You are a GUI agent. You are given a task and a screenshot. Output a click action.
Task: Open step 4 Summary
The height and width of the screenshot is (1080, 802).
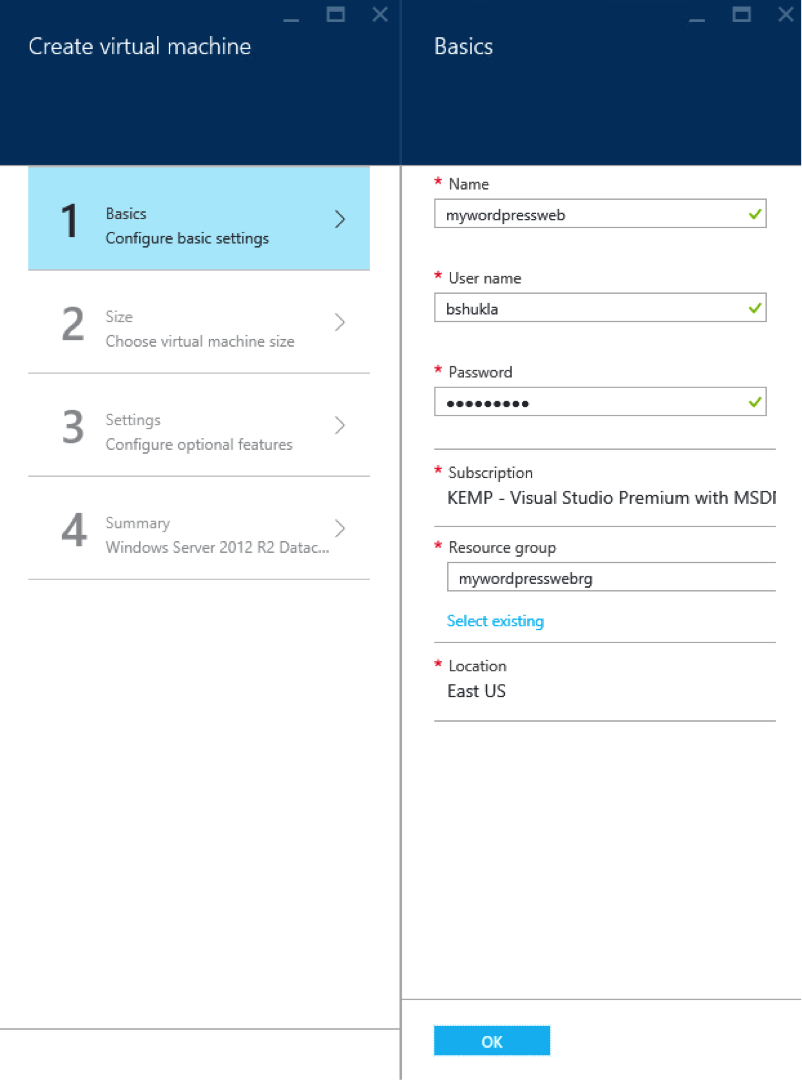198,528
